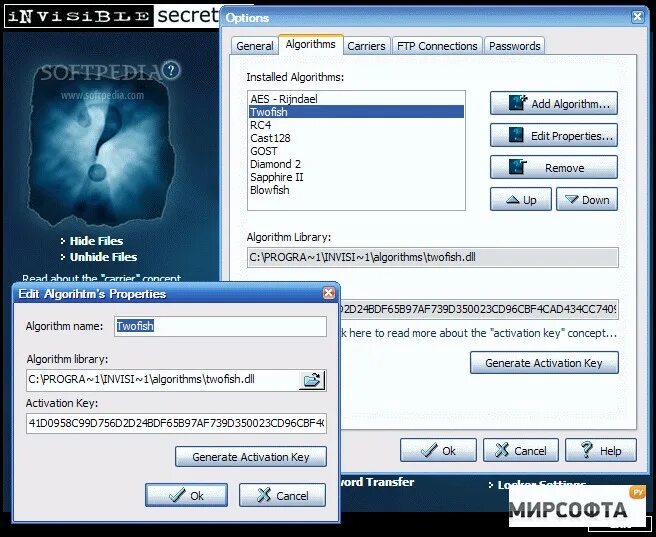Select the Algorithms tab
The width and height of the screenshot is (656, 537).
point(310,44)
